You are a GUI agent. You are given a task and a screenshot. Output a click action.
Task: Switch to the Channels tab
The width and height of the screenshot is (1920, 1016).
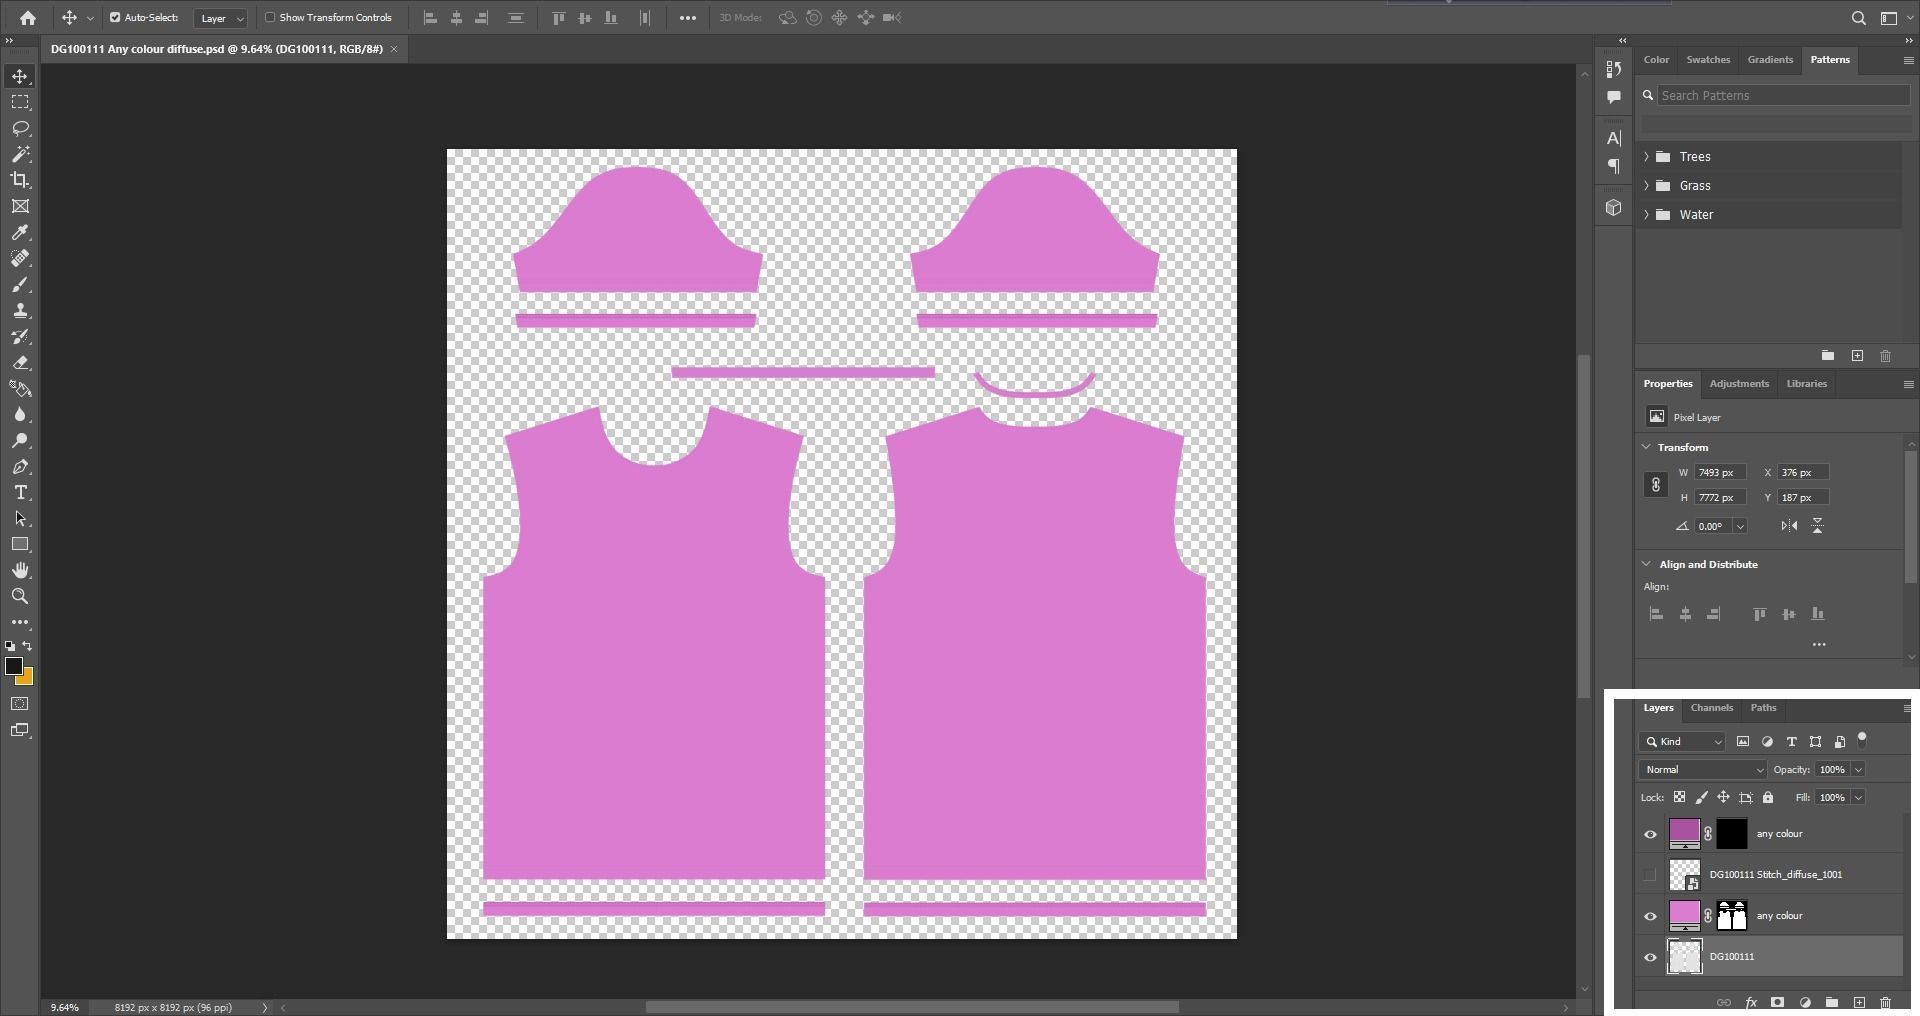click(x=1711, y=708)
